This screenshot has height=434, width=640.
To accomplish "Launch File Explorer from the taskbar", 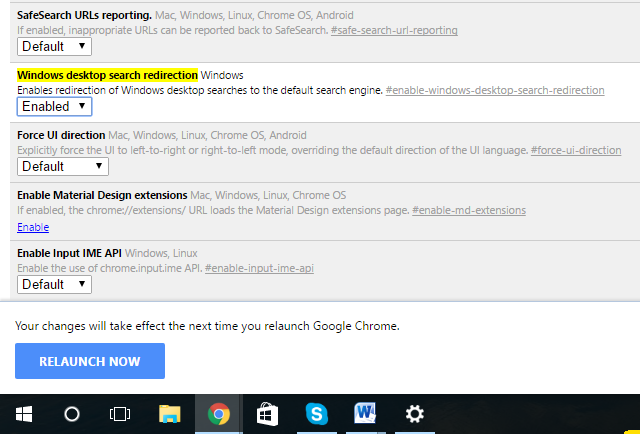I will 169,413.
